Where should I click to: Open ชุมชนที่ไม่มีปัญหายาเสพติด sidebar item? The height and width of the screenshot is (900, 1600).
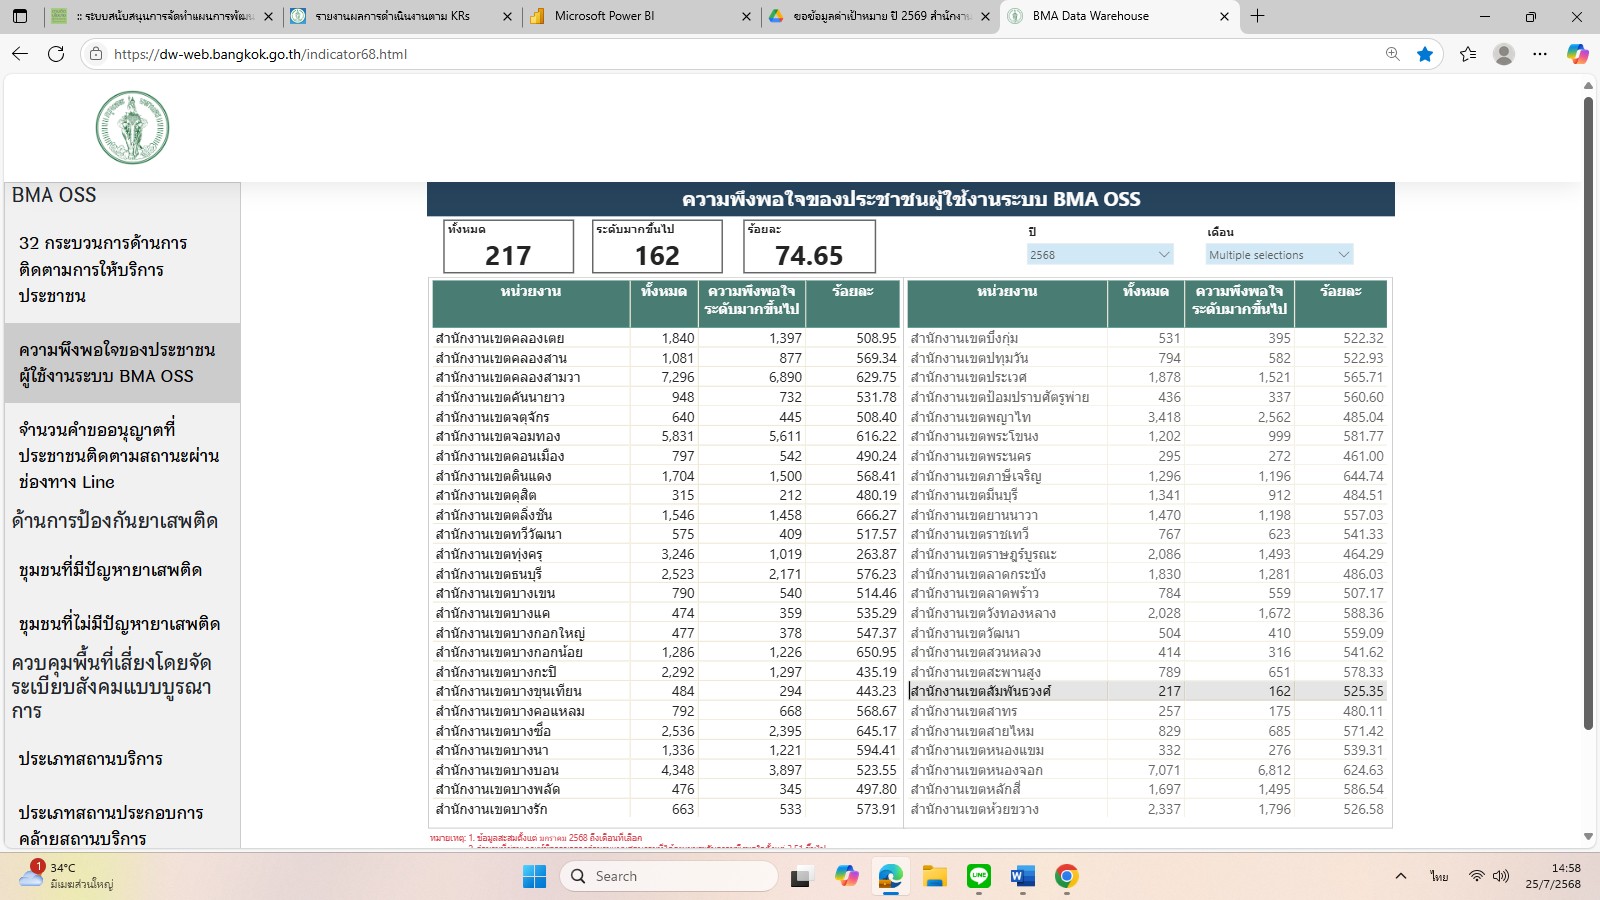tap(122, 624)
